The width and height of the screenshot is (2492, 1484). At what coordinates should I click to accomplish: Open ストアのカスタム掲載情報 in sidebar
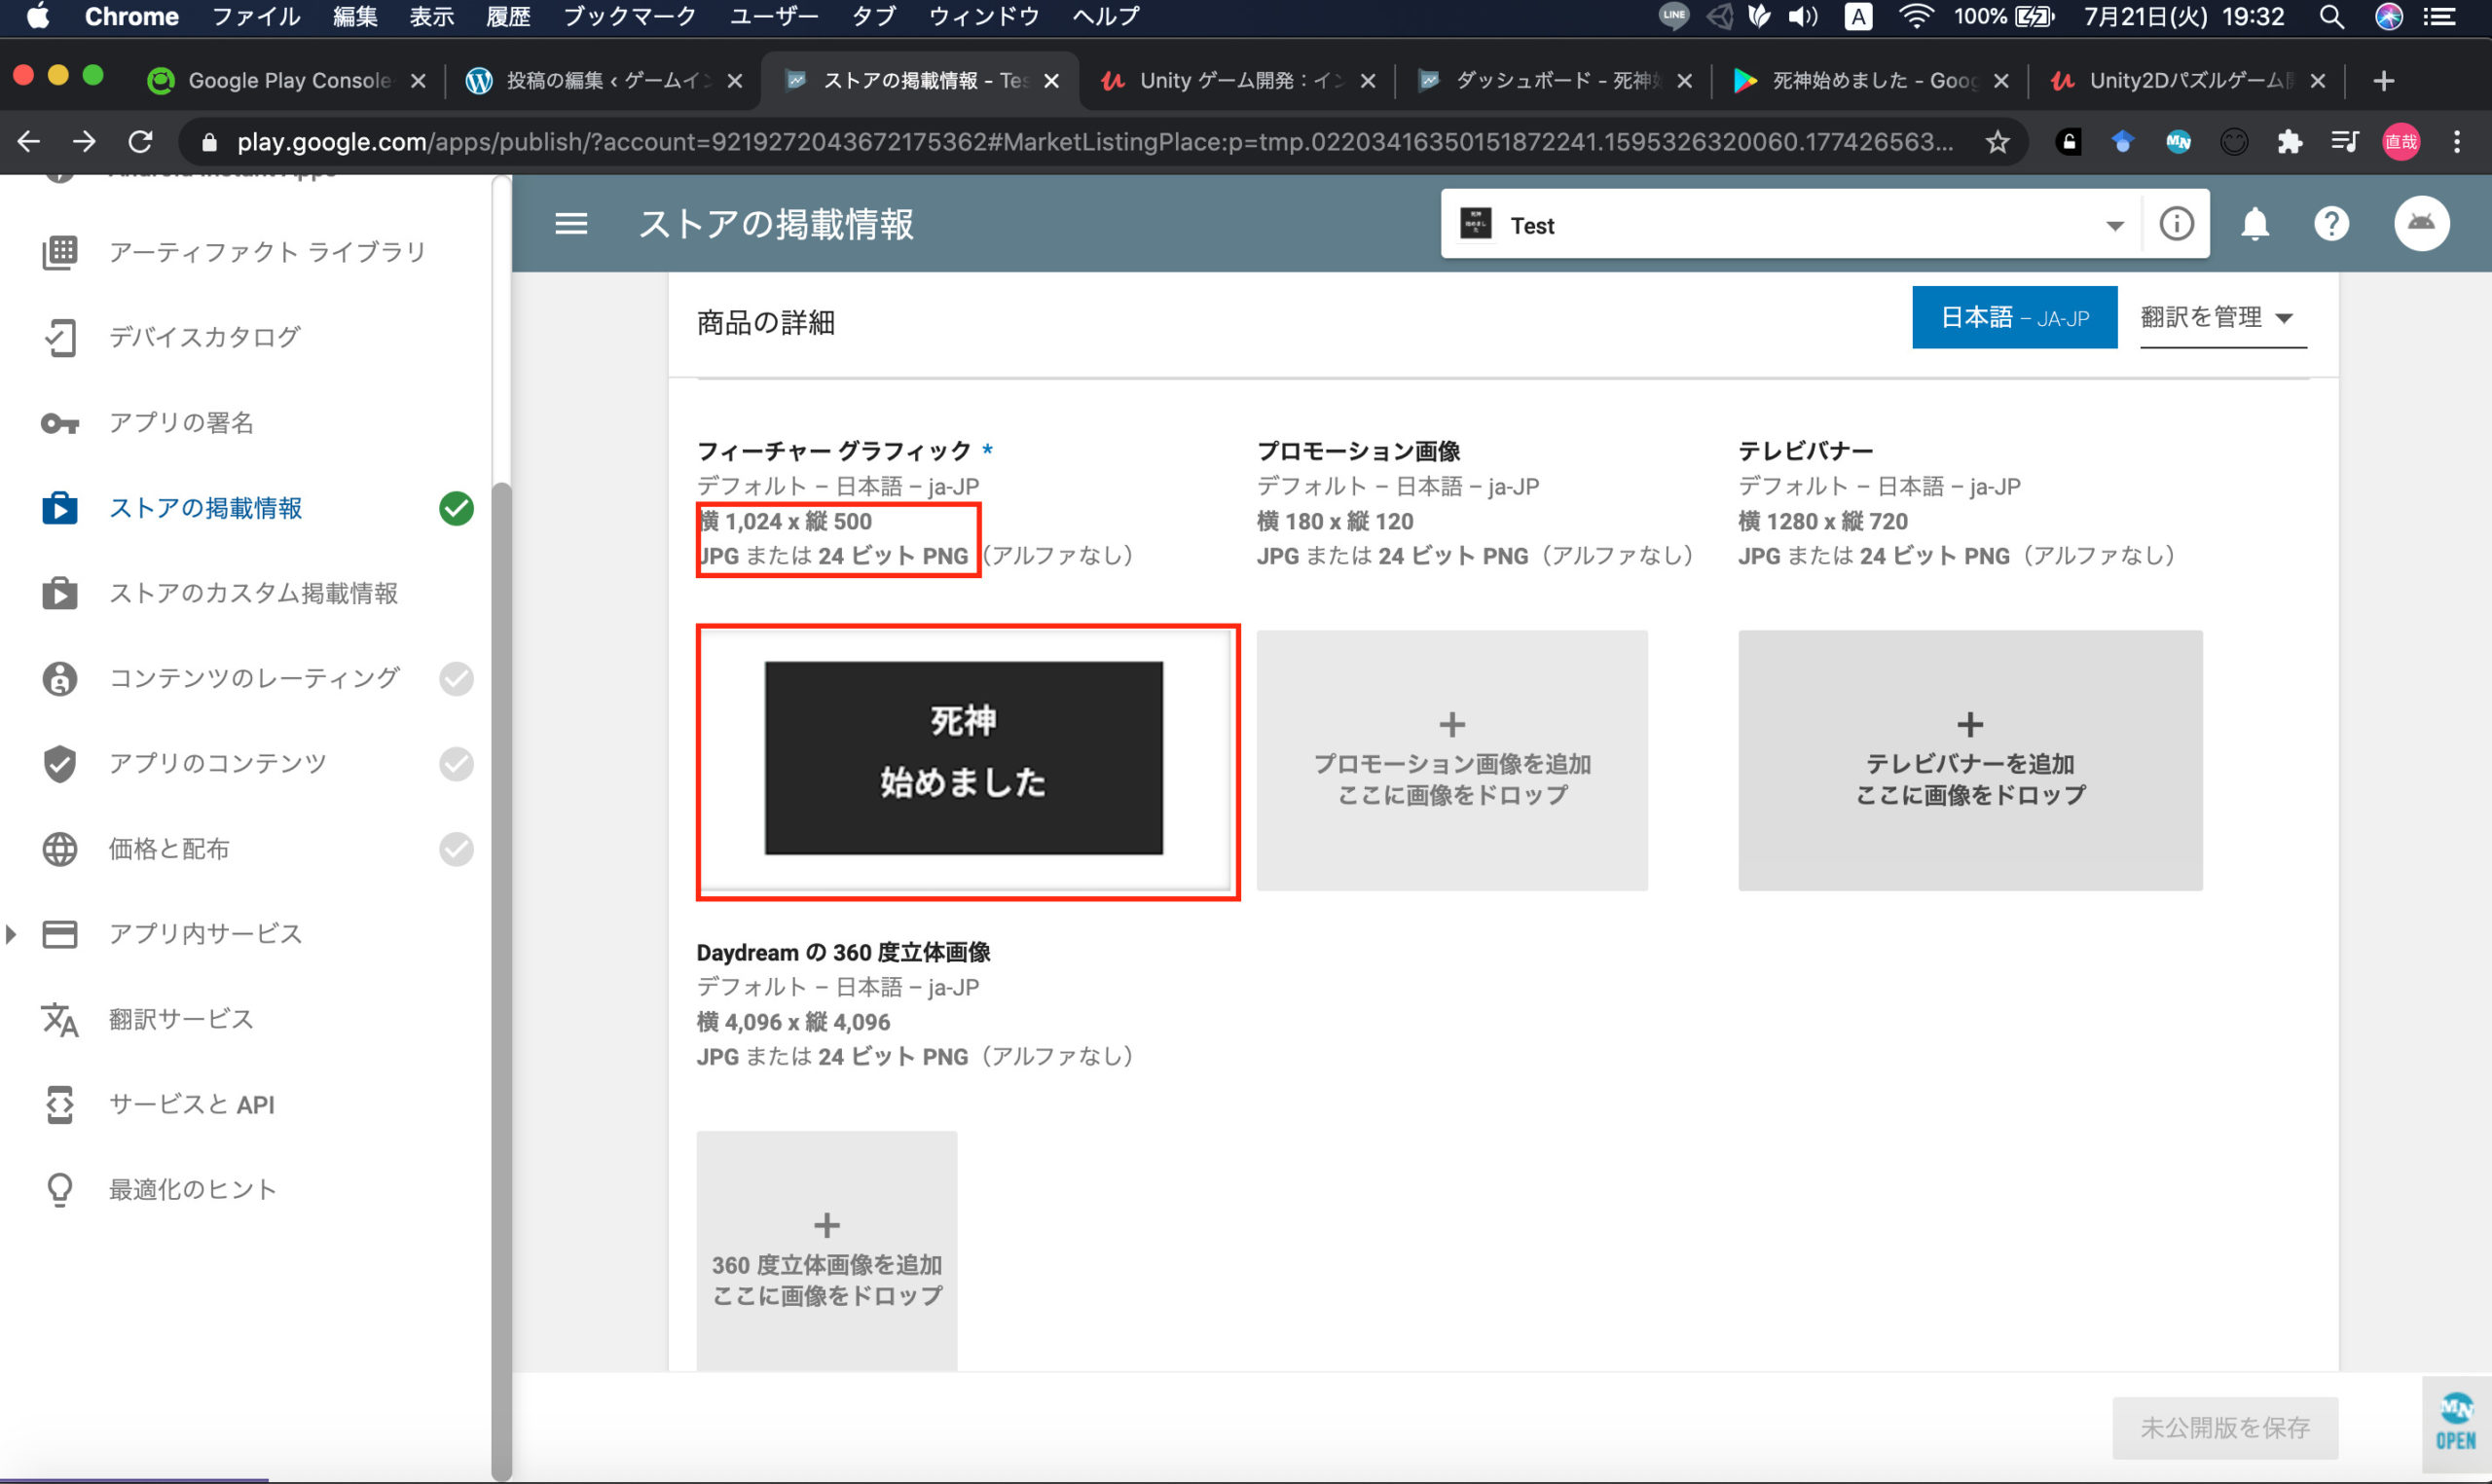[253, 593]
